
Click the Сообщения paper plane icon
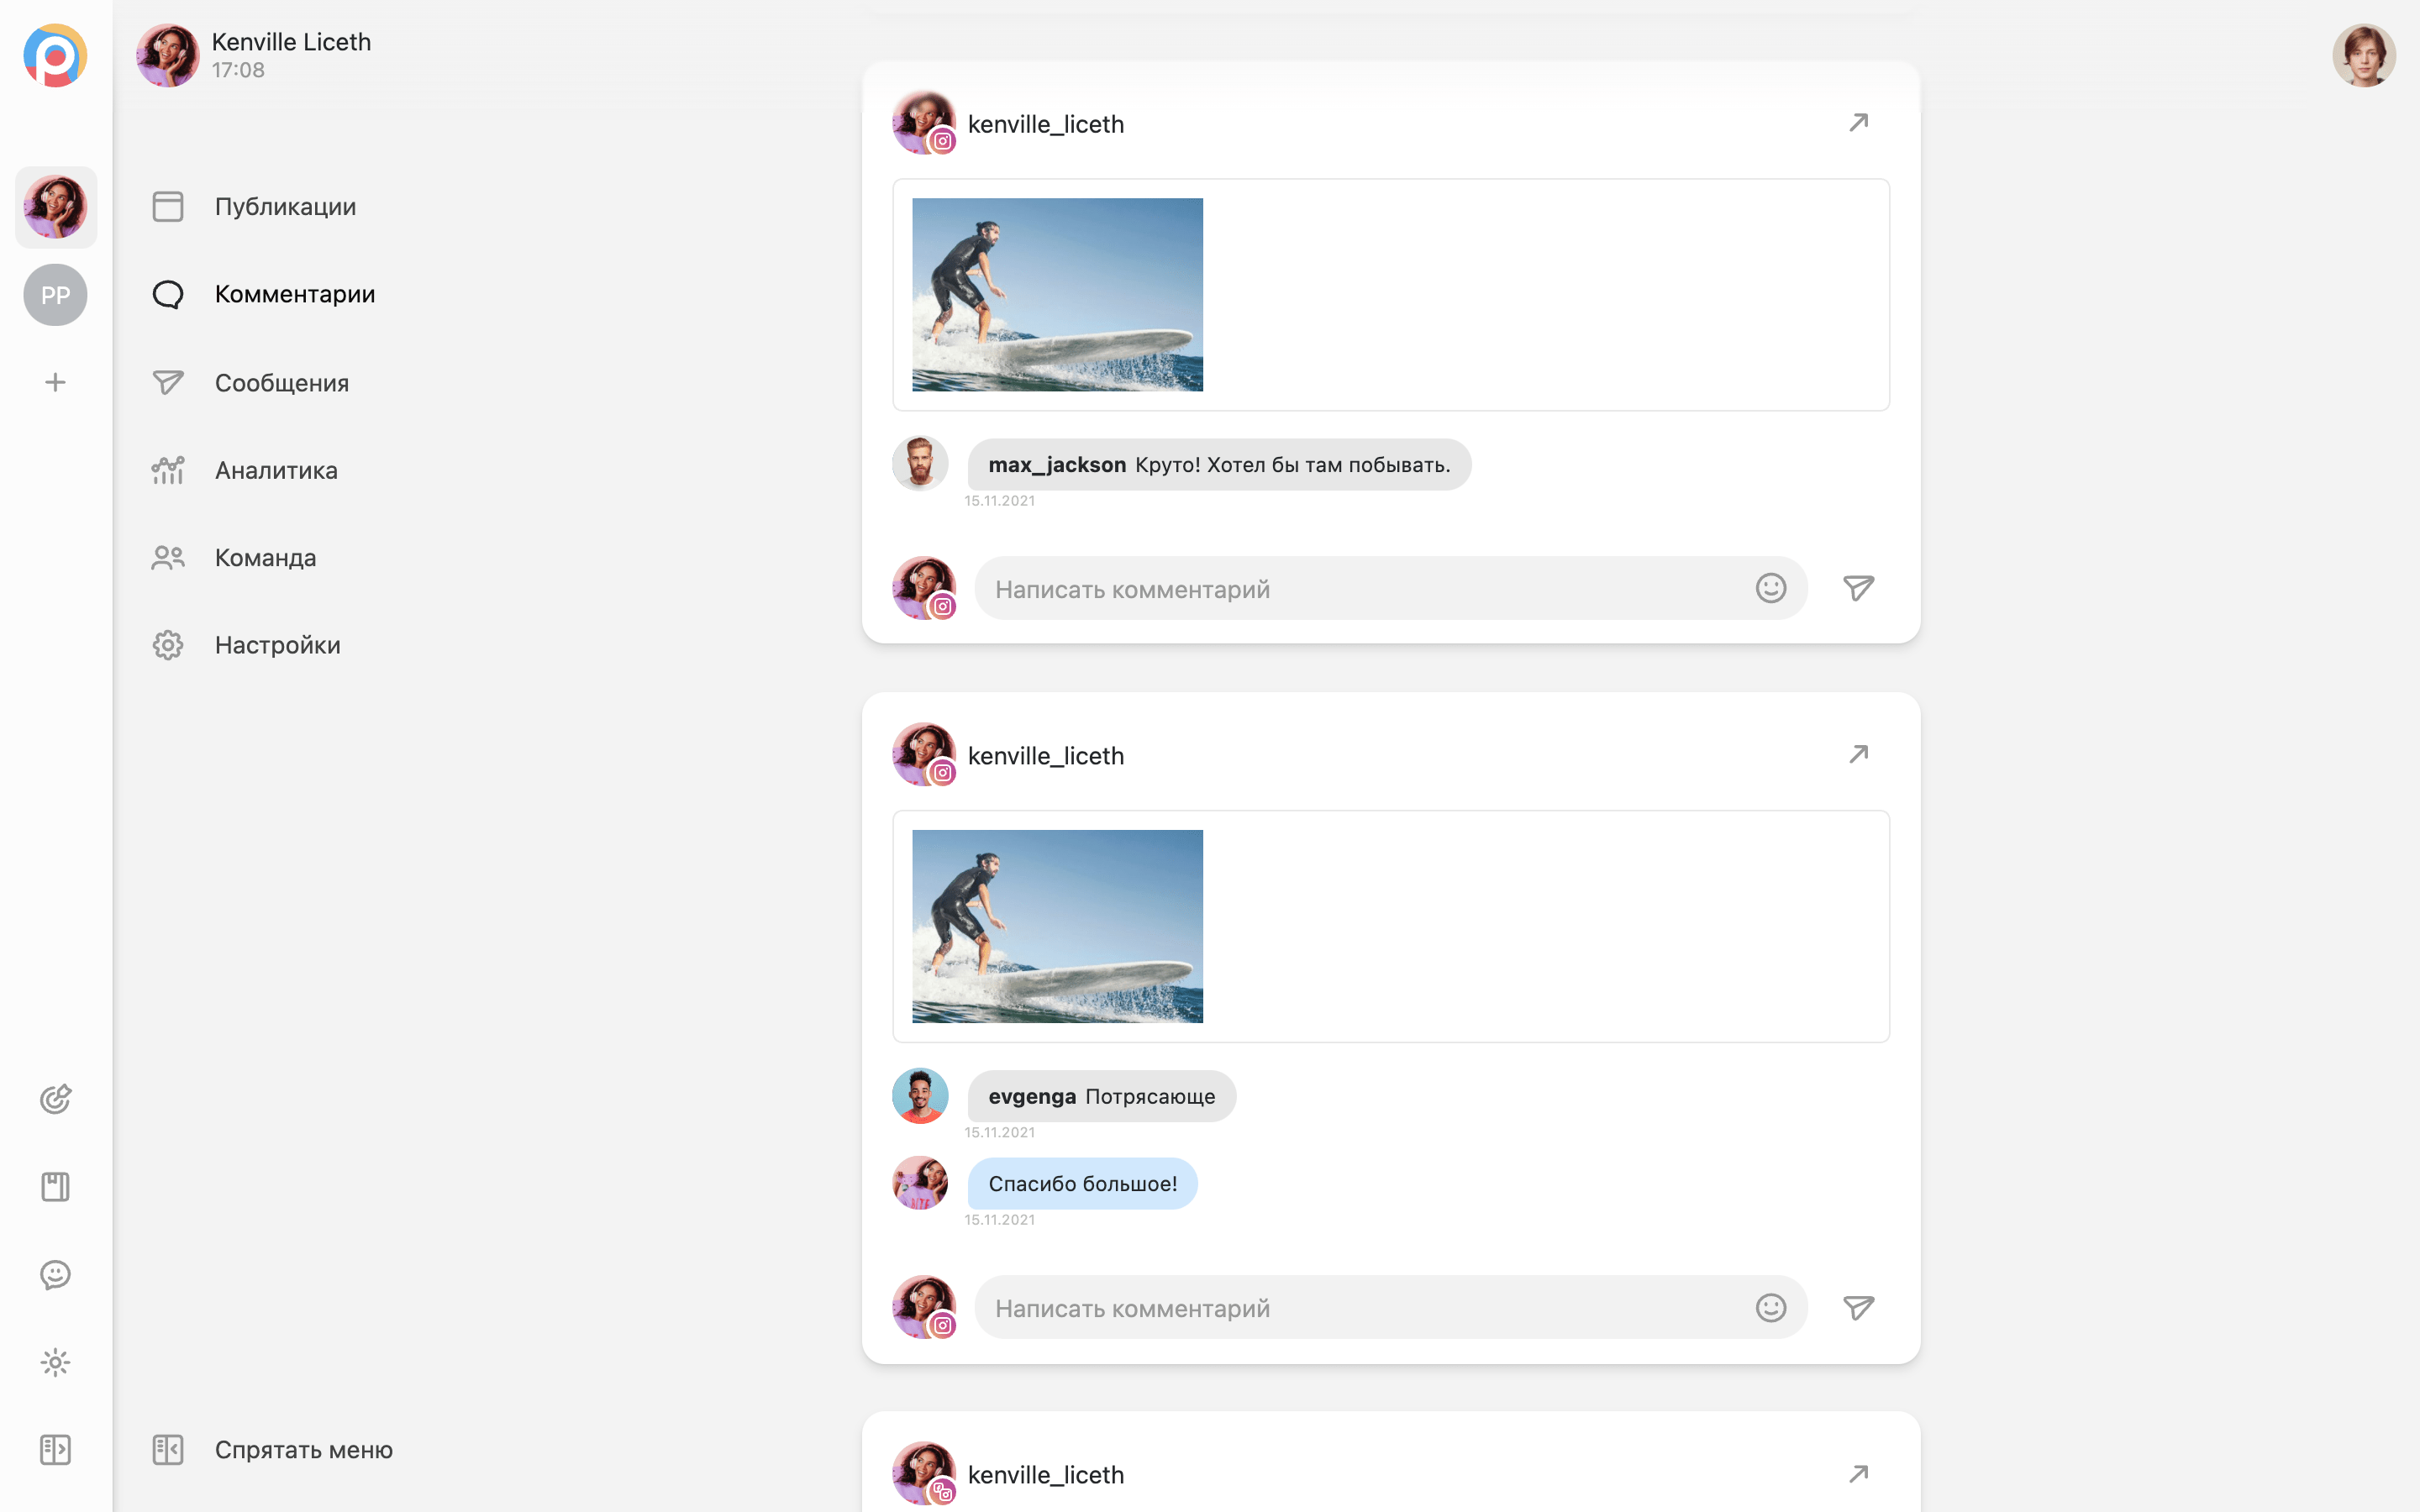168,383
